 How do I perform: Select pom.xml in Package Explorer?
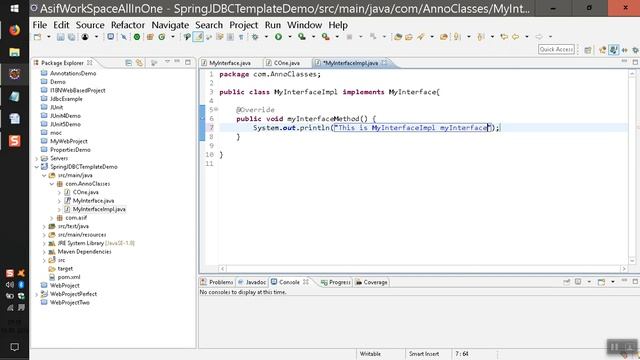pos(69,277)
